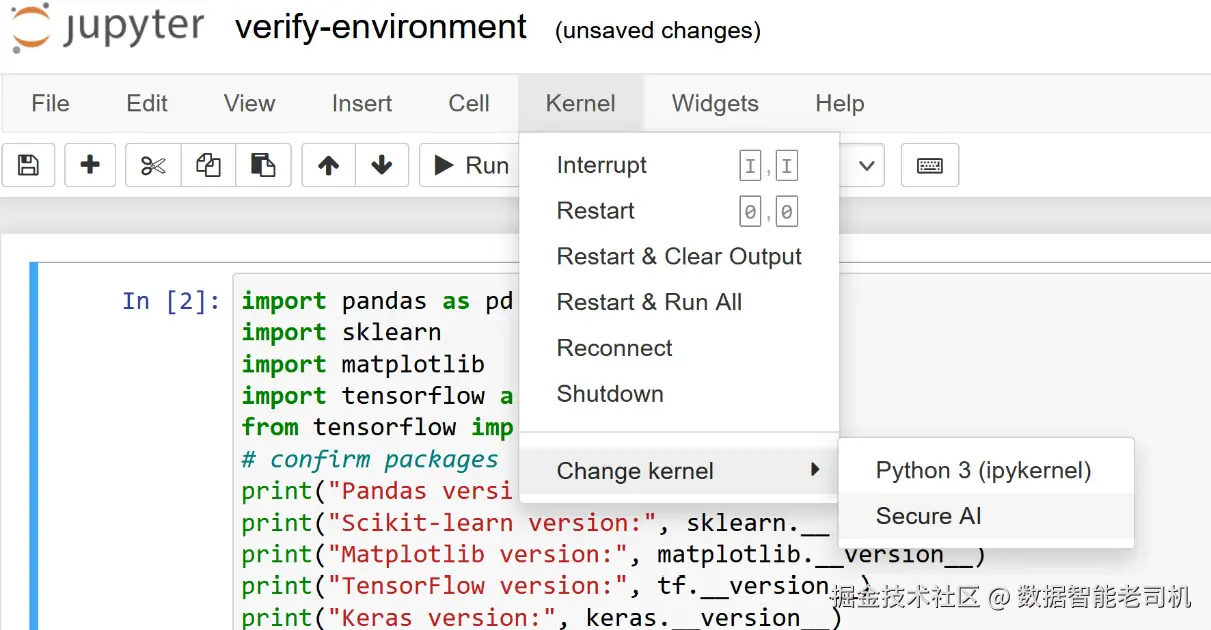Select the Secure AI kernel
1211x630 pixels.
coord(928,516)
